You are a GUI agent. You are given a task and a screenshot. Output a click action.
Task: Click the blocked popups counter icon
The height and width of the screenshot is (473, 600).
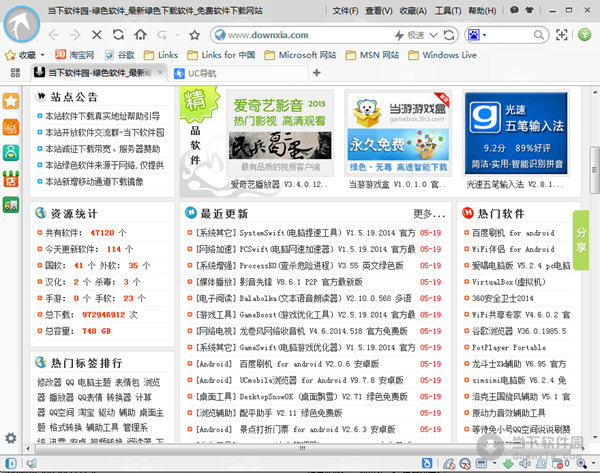(560, 464)
